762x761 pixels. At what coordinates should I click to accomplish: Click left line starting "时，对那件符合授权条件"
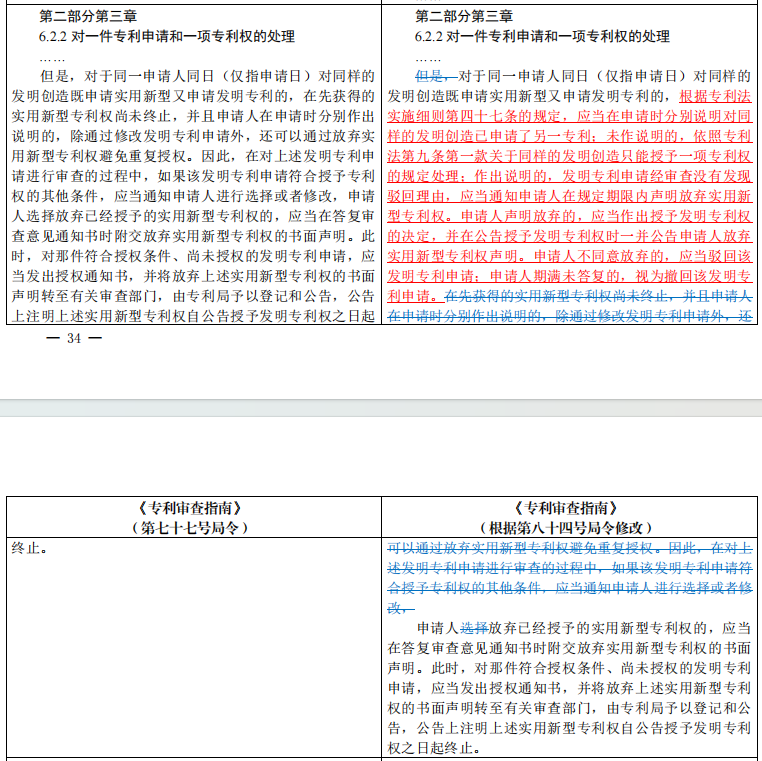point(193,256)
